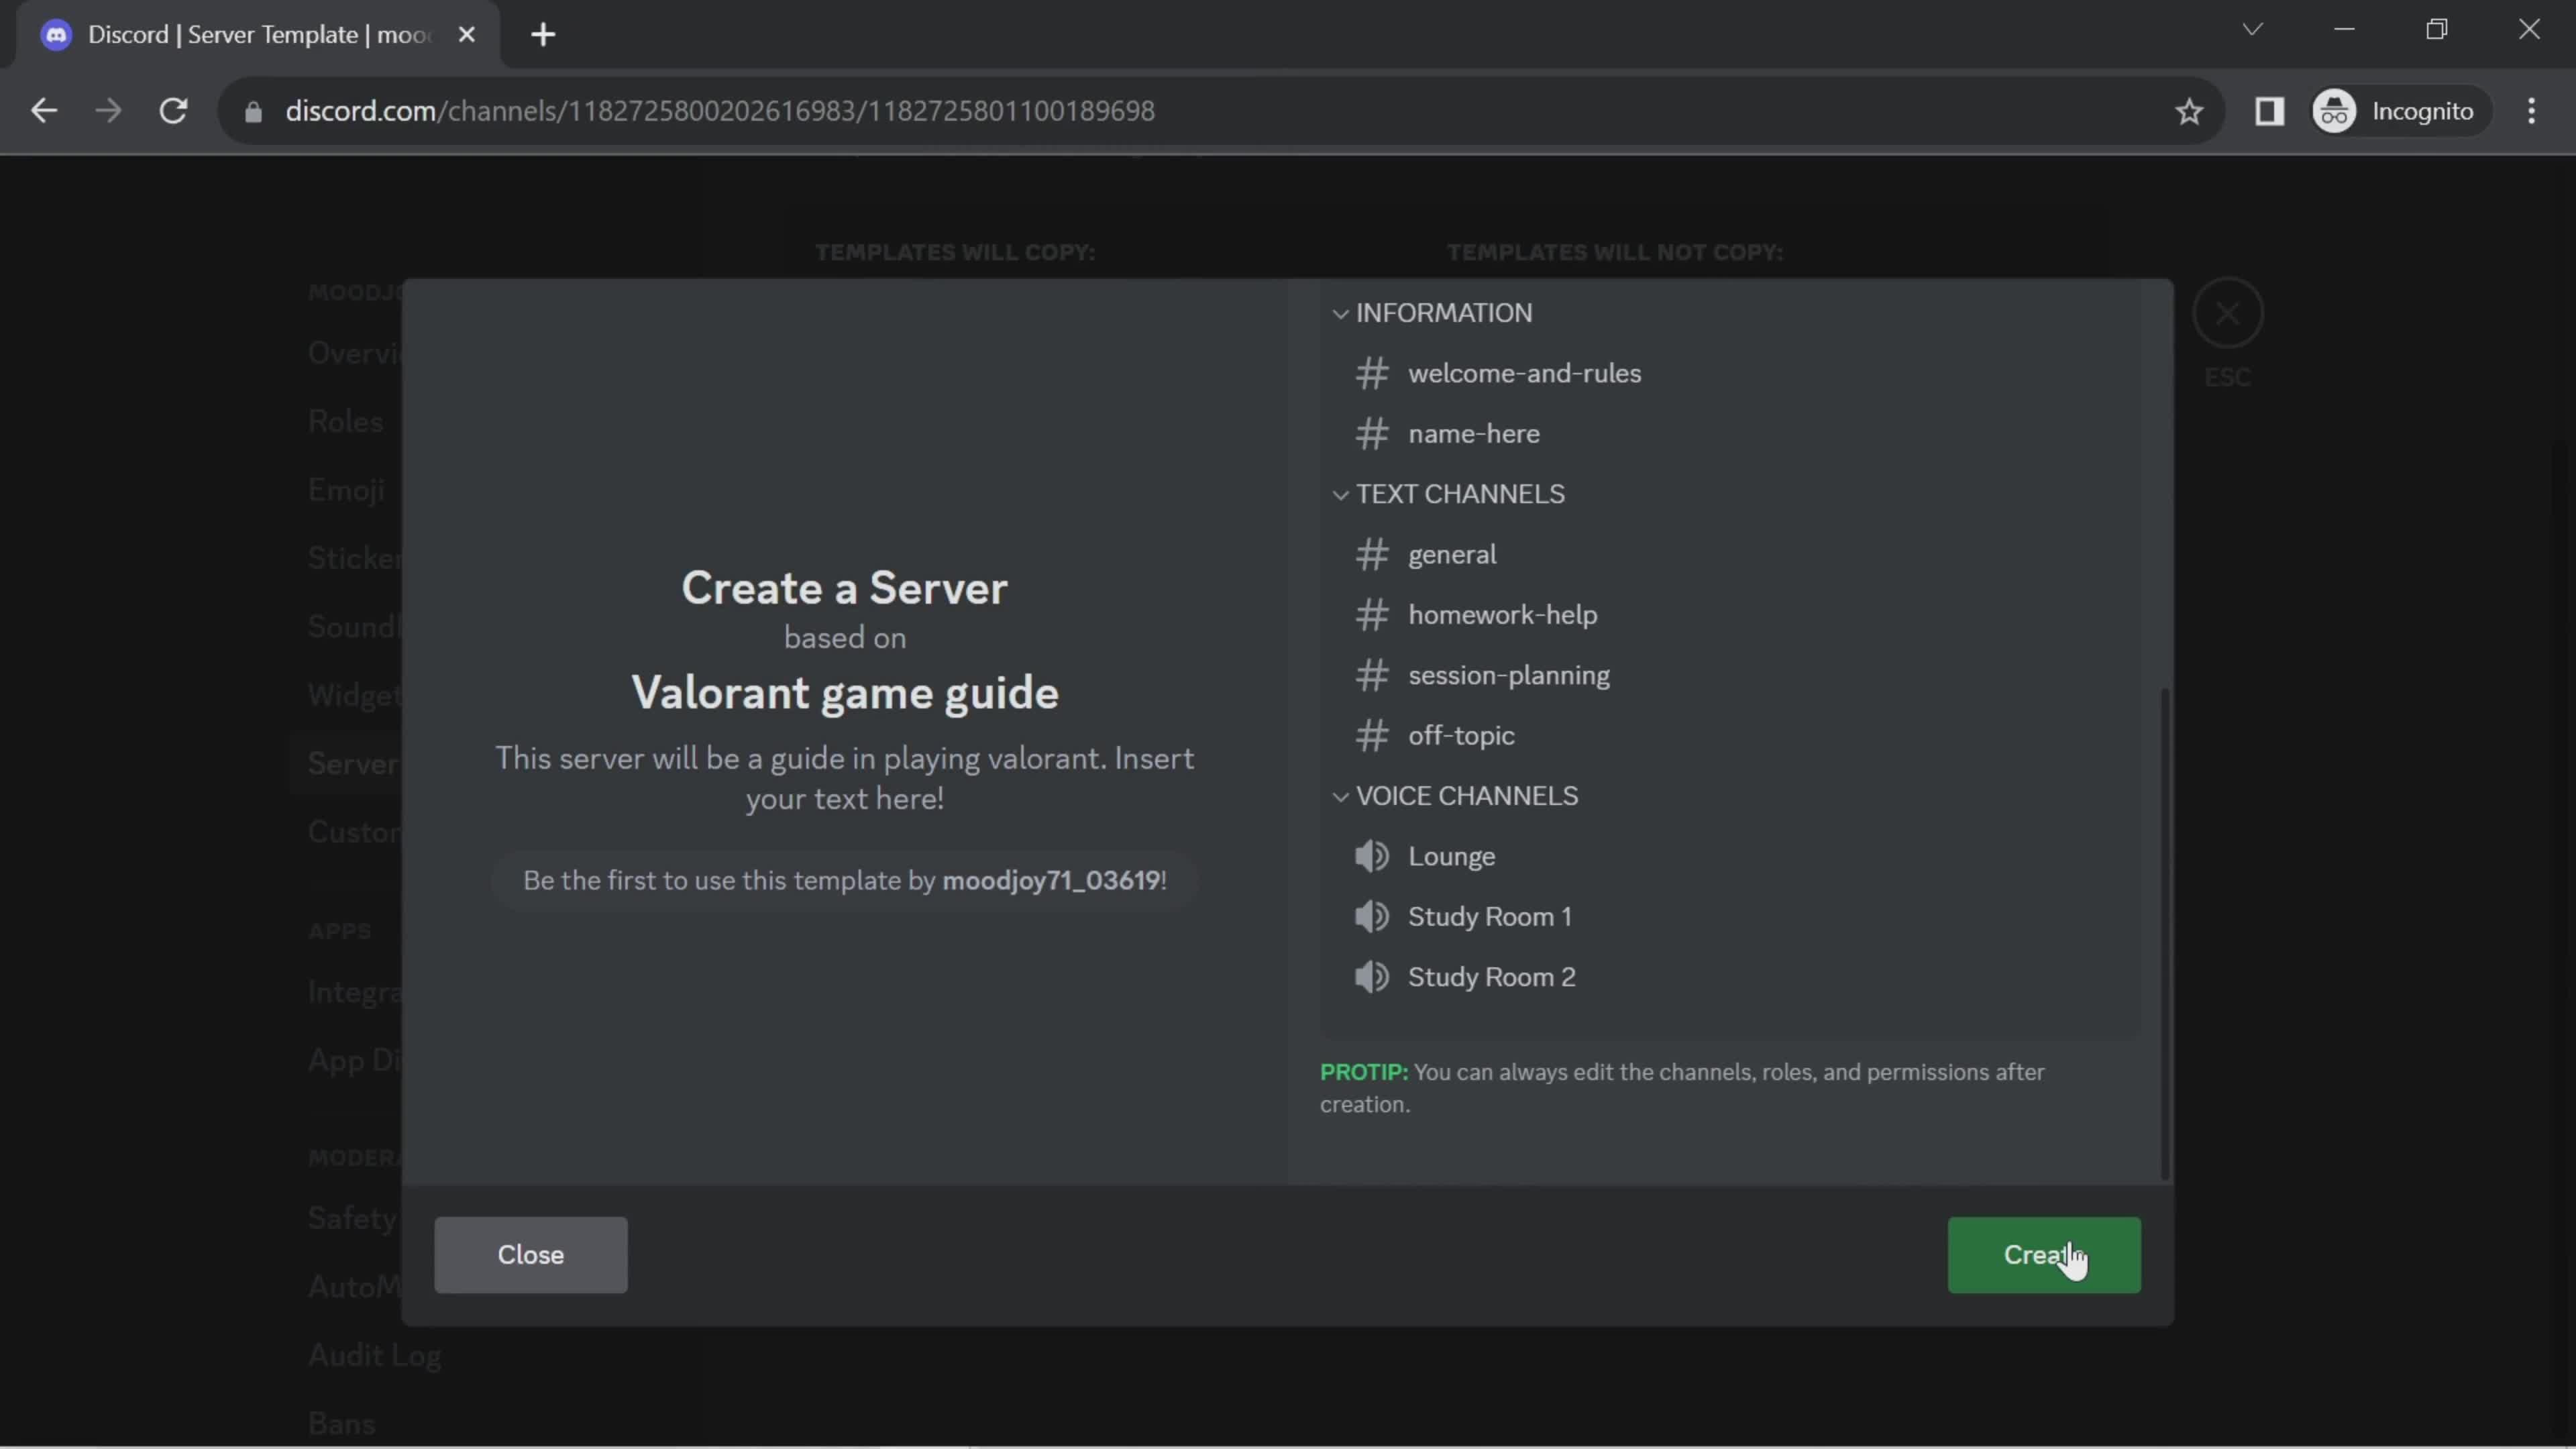This screenshot has width=2576, height=1449.
Task: Close the server creation dialog
Action: pyautogui.click(x=531, y=1254)
